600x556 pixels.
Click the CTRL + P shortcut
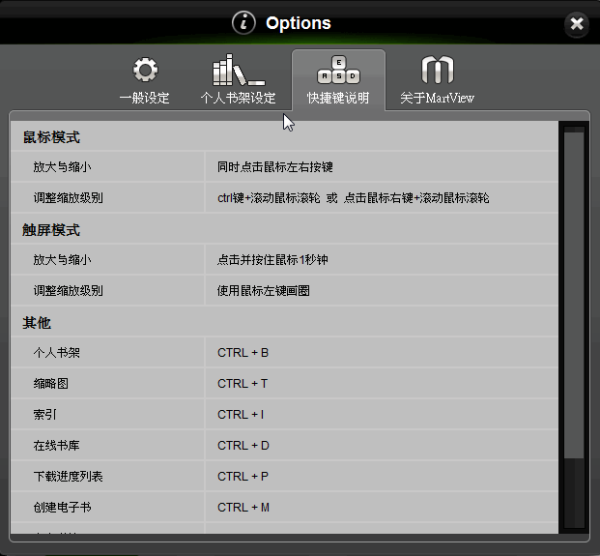coord(243,476)
